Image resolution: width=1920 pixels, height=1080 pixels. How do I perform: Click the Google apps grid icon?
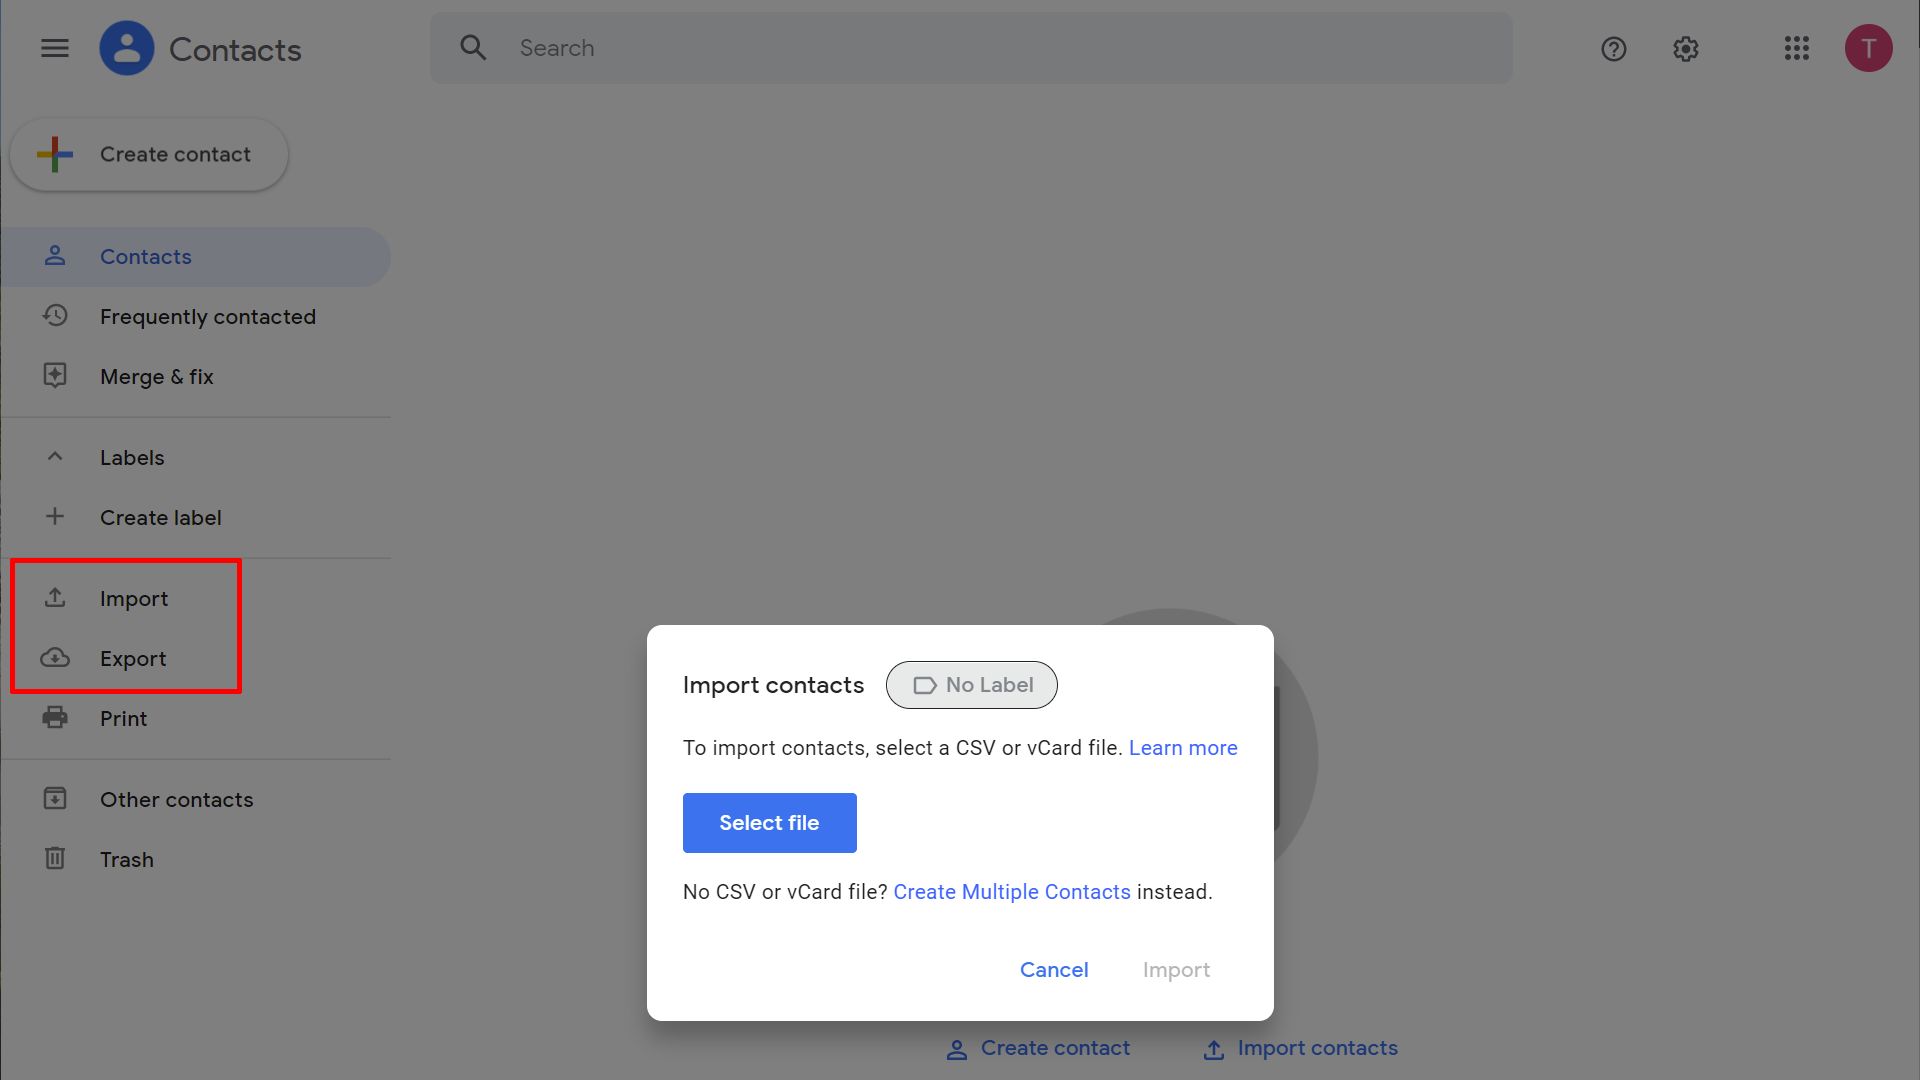click(1796, 47)
